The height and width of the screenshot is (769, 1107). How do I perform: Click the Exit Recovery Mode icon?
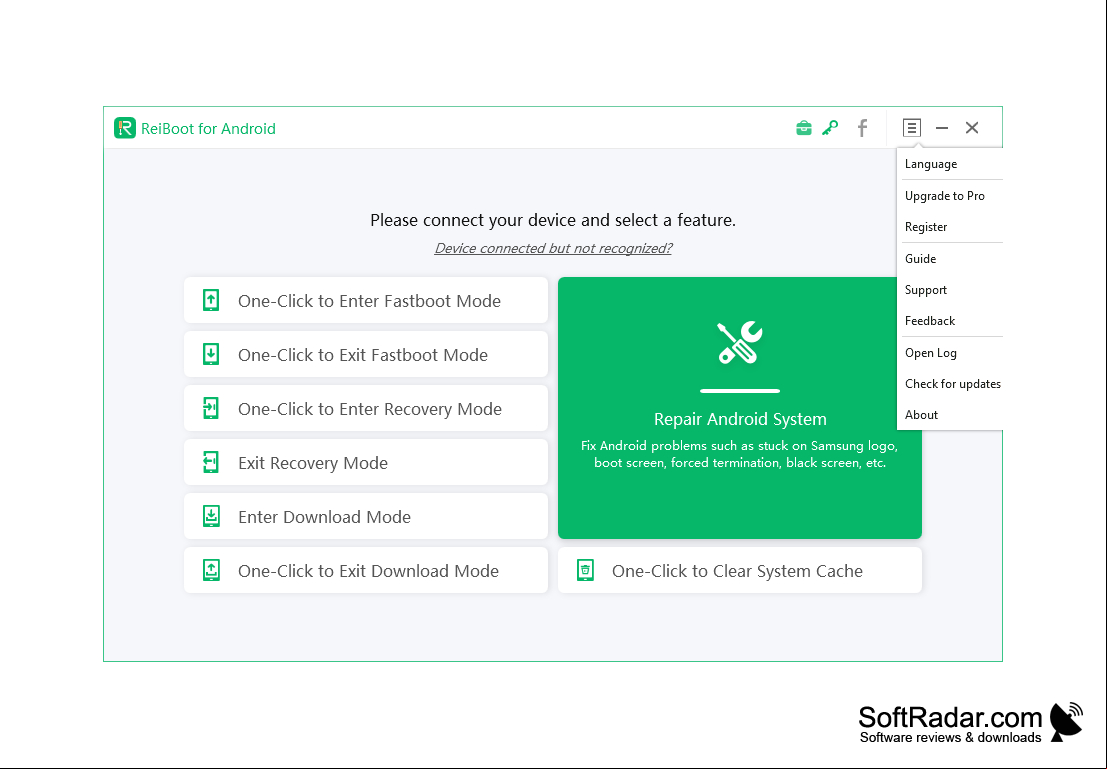tap(211, 462)
